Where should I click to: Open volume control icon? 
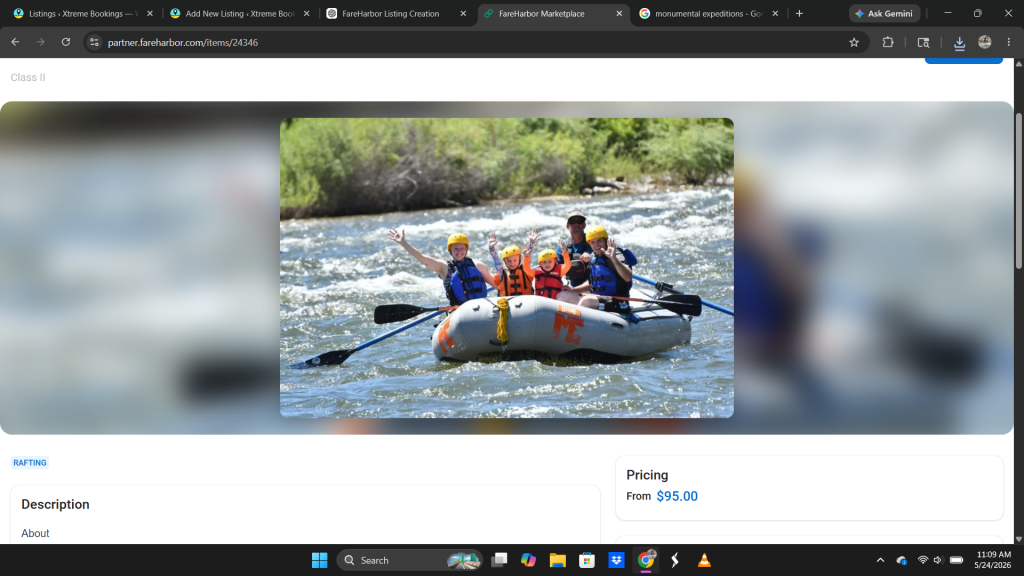click(x=938, y=560)
